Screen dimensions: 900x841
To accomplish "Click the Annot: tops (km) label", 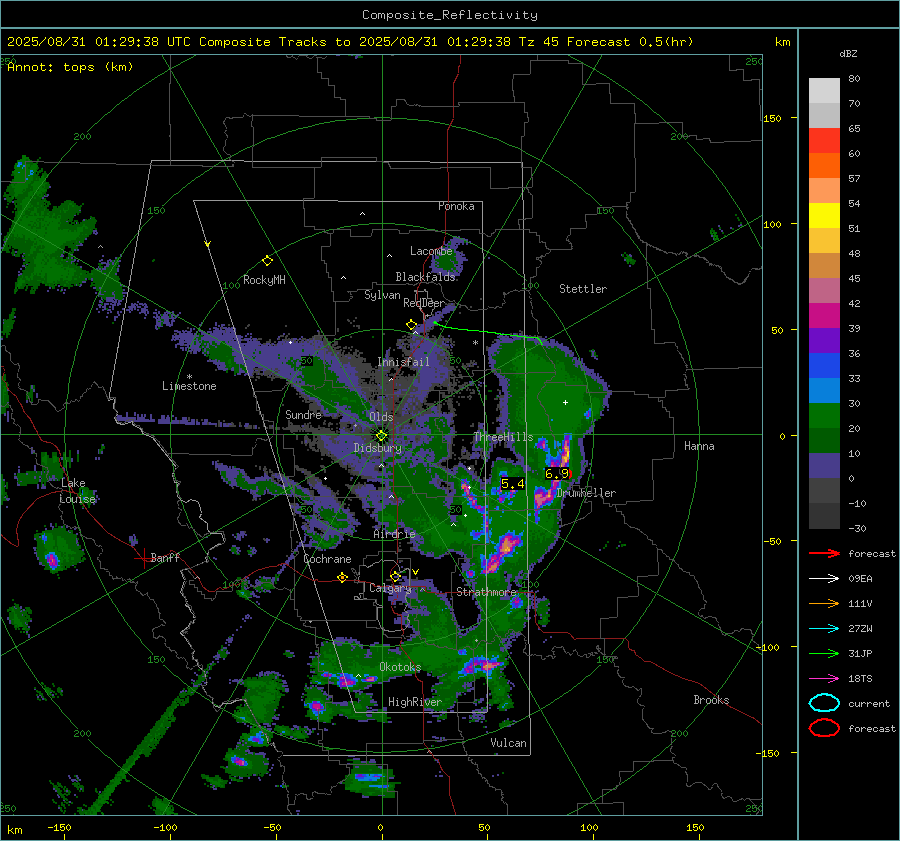I will tap(70, 67).
